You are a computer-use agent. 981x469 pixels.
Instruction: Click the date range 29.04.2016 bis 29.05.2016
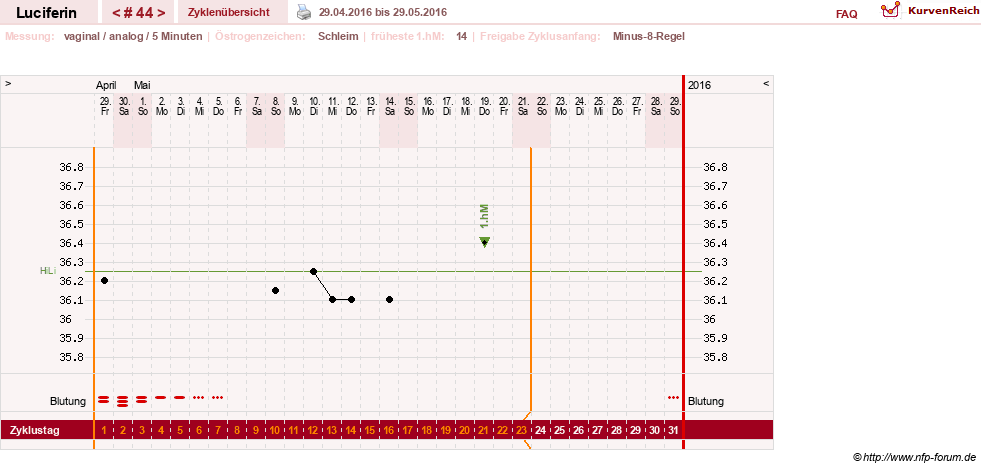pos(383,13)
